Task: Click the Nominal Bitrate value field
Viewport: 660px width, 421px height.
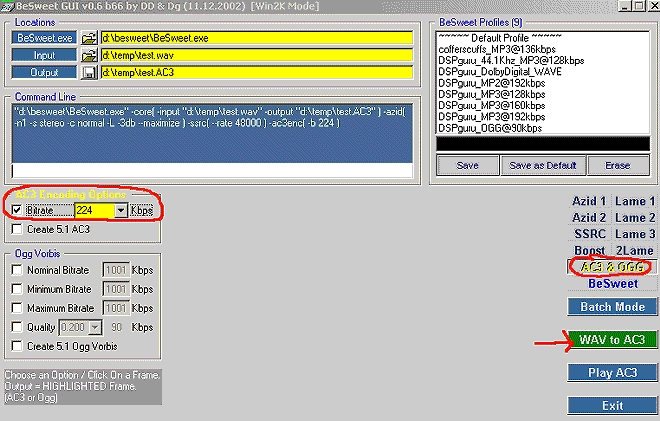Action: pyautogui.click(x=116, y=270)
